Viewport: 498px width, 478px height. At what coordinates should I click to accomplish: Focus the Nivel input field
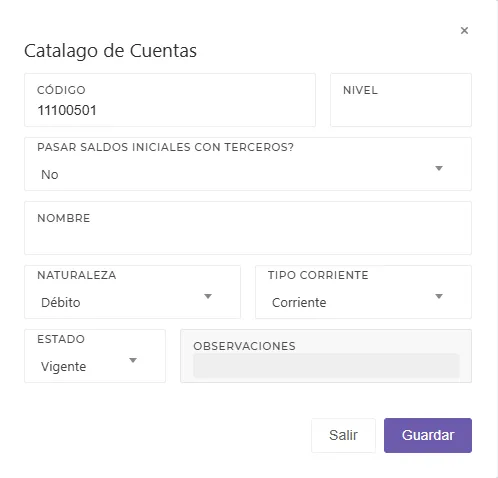tap(401, 100)
